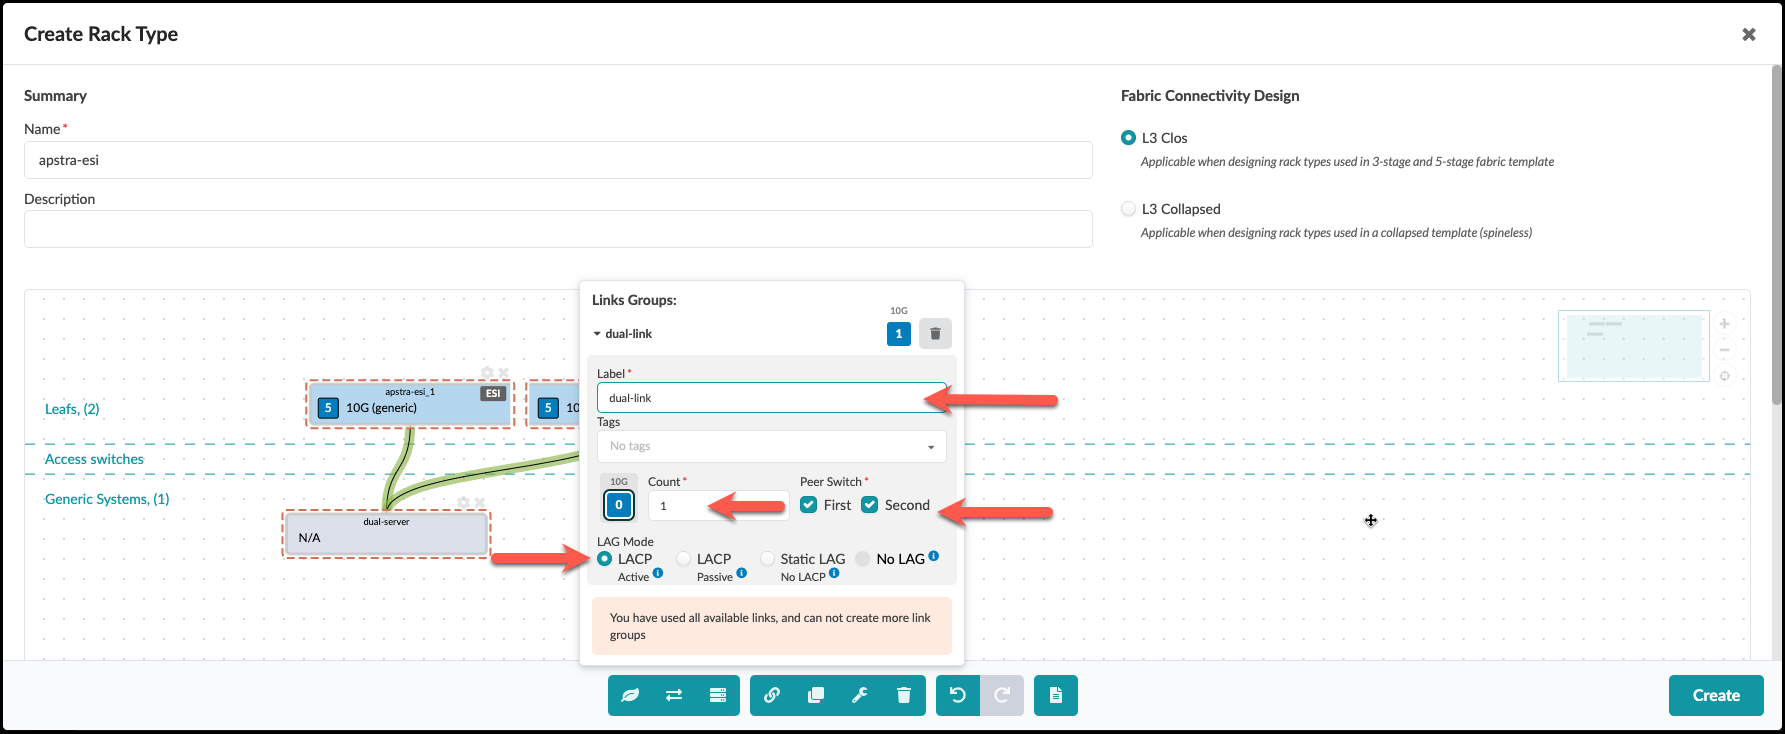1785x734 pixels.
Task: Select LACP Passive LAG mode
Action: (x=684, y=559)
